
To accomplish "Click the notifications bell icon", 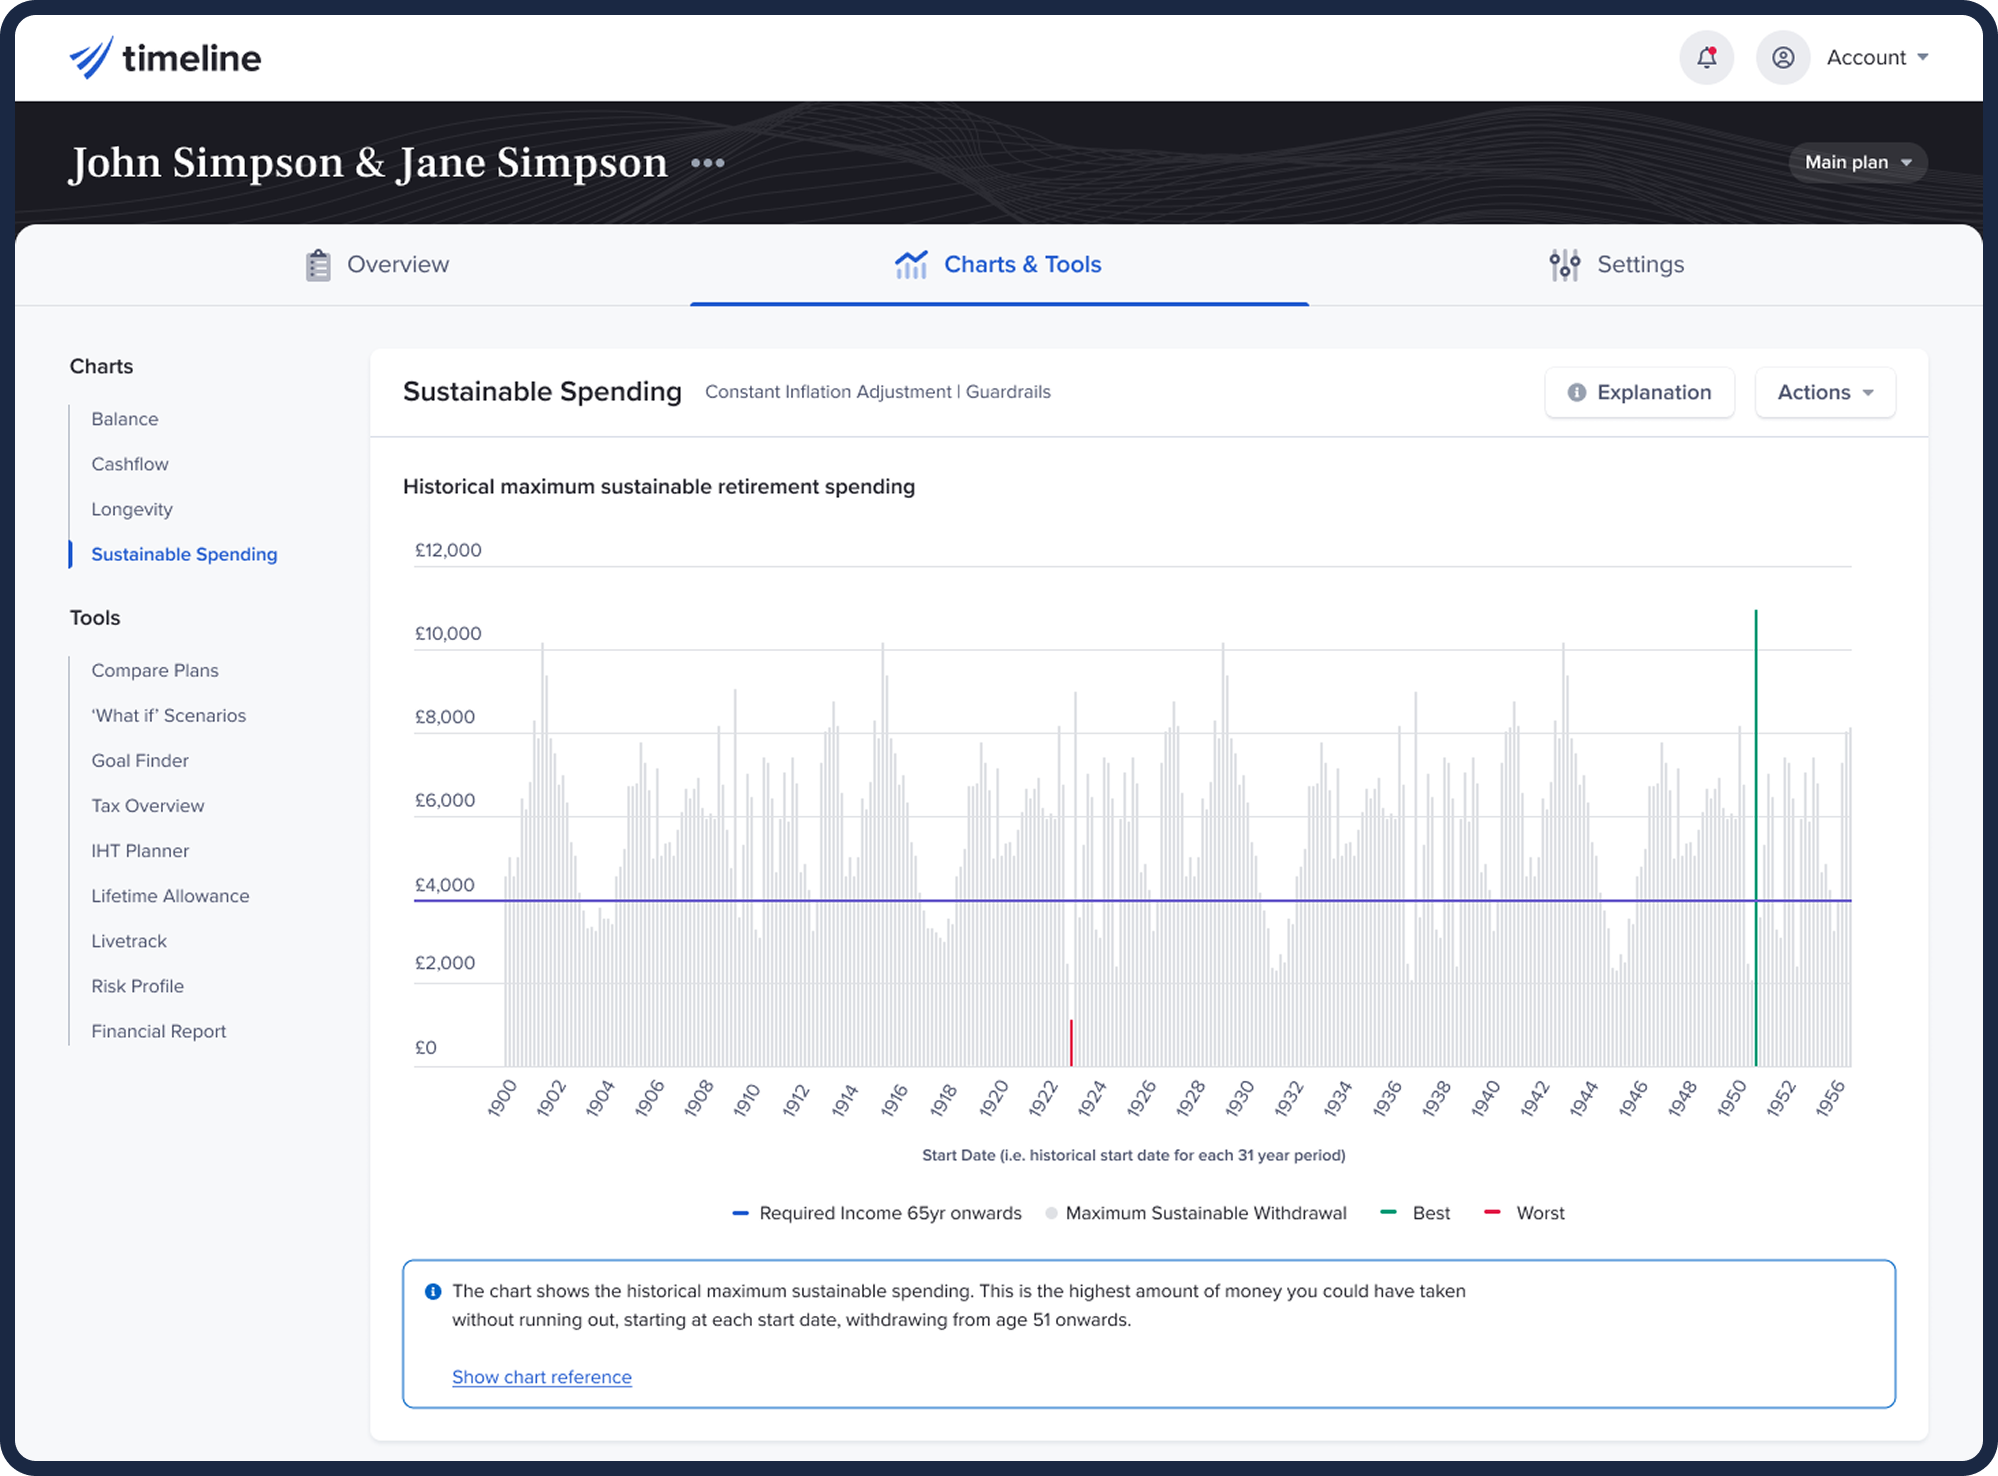I will point(1706,58).
